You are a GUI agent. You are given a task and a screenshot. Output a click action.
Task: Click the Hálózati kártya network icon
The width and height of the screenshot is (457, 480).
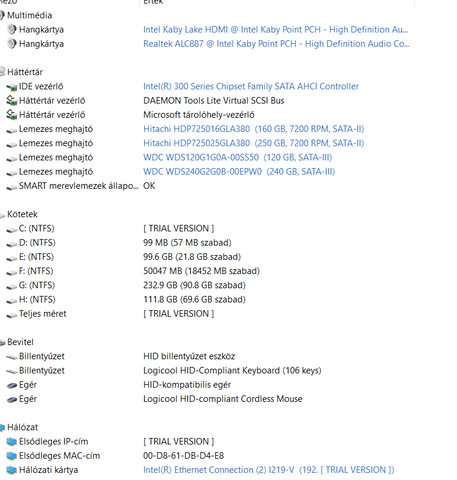[12, 470]
